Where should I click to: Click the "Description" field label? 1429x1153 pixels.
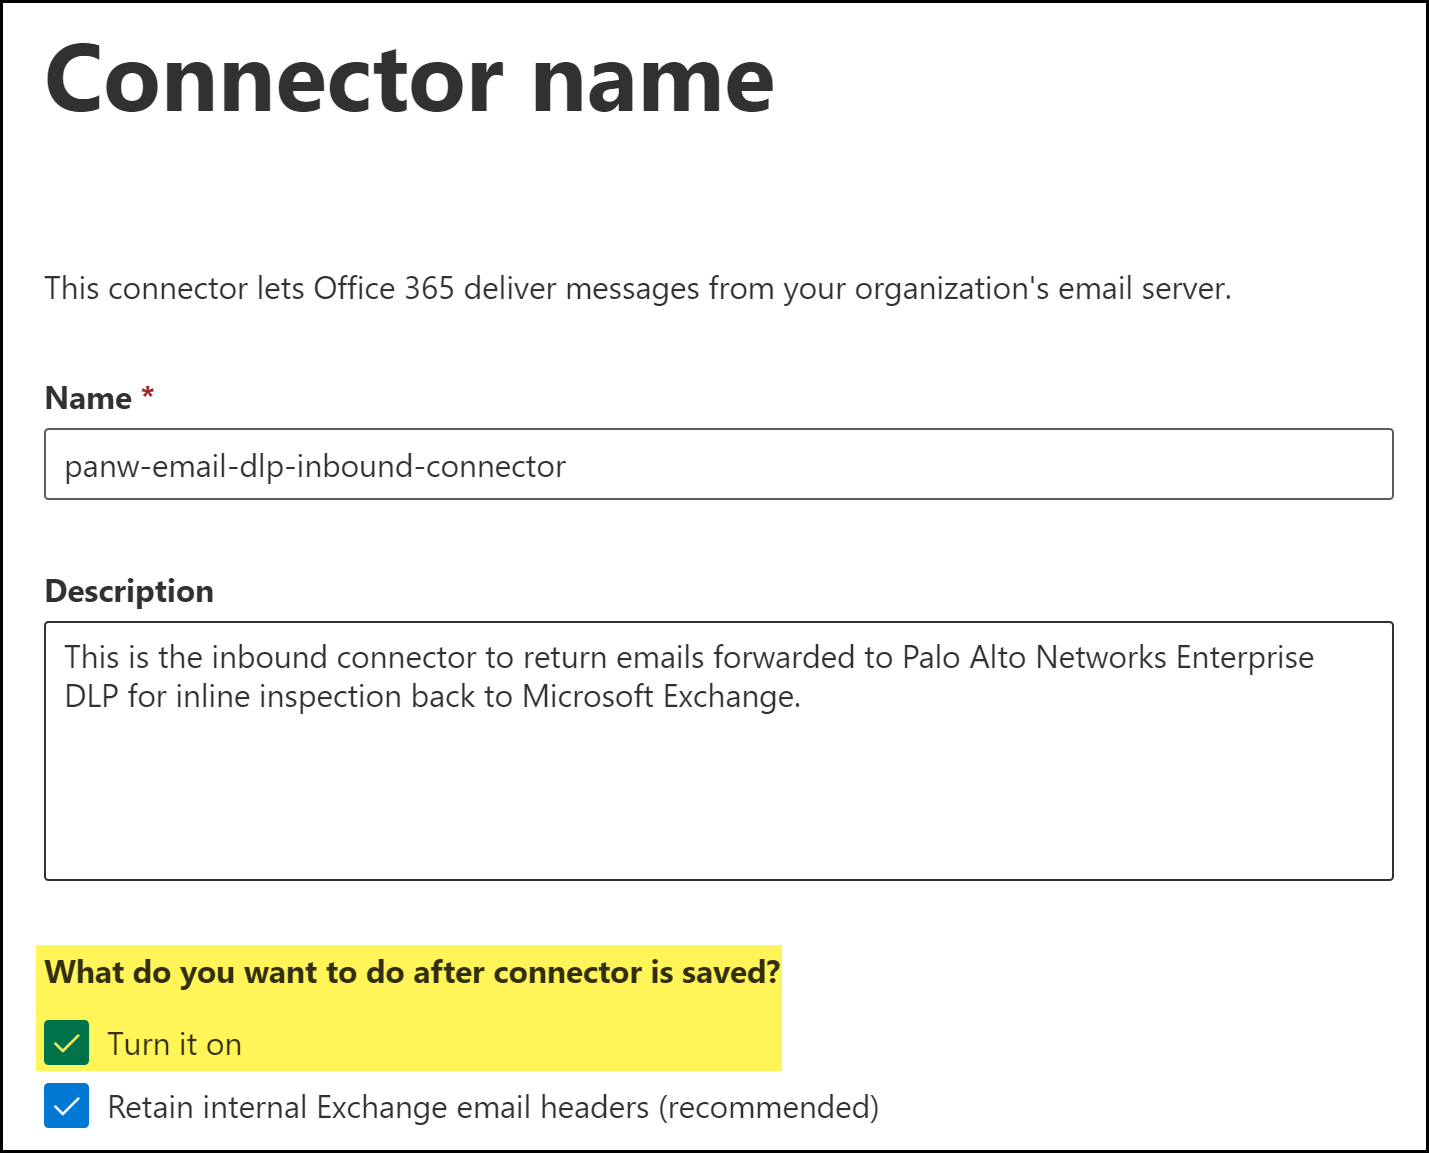click(129, 591)
